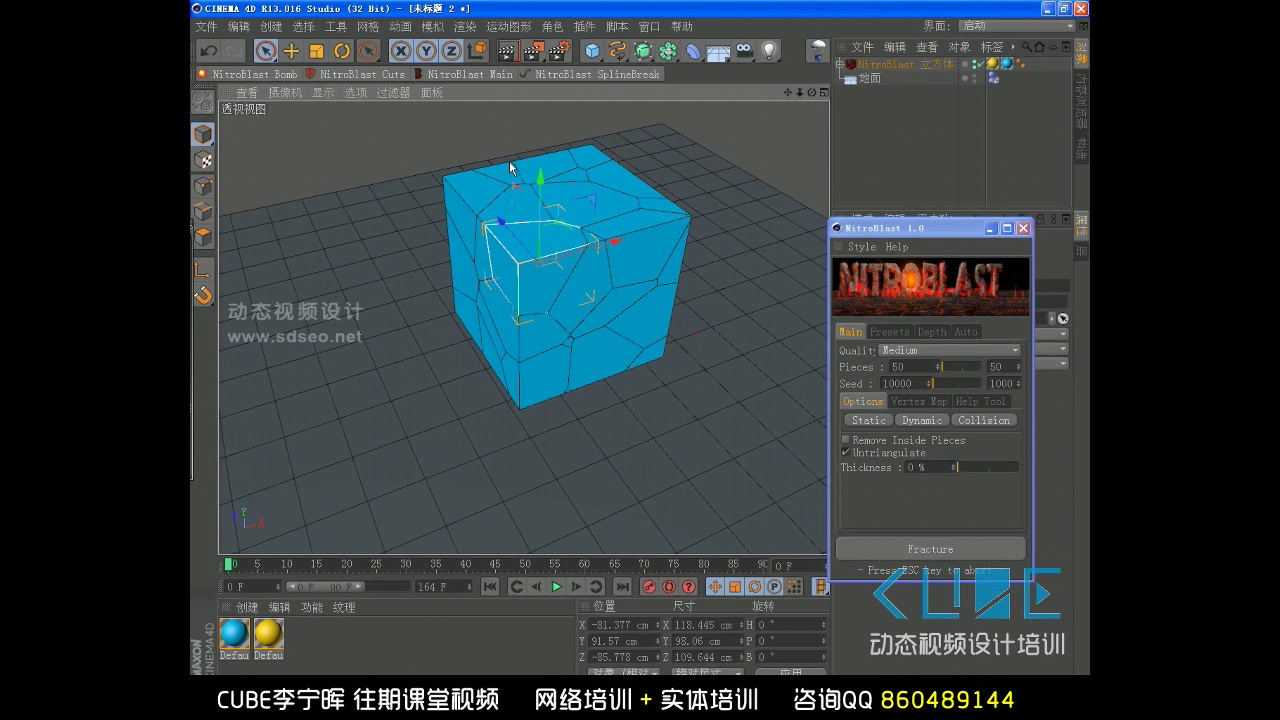Viewport: 1280px width, 720px height.
Task: Adjust the Thickness slider
Action: tap(988, 468)
